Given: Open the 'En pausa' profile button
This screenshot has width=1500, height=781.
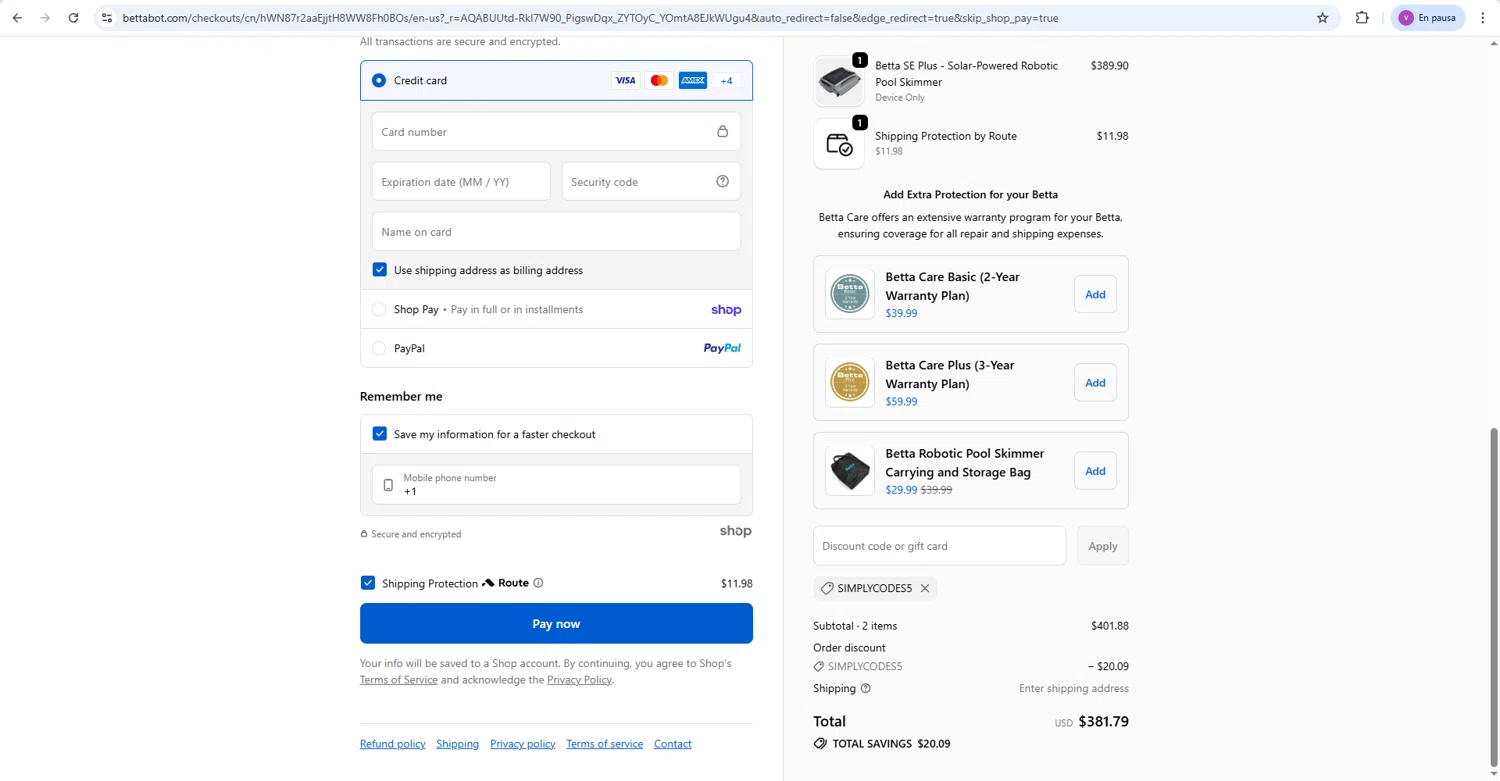Looking at the screenshot, I should (1427, 18).
